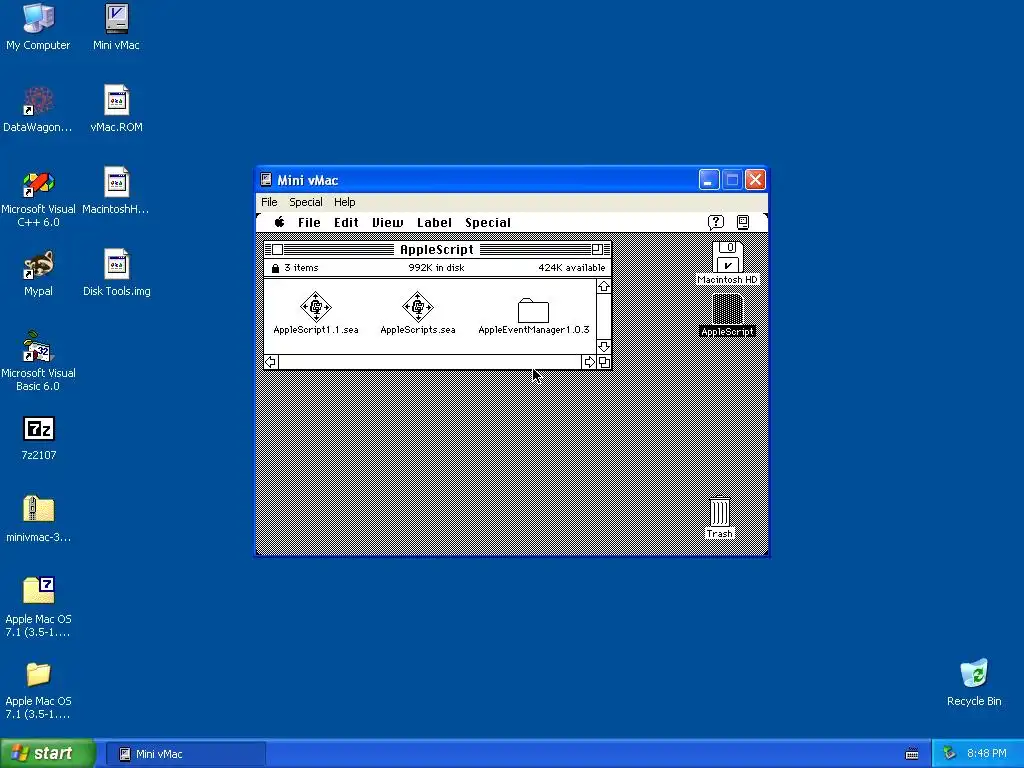
Task: Select the Disk Tools.img file icon
Action: pyautogui.click(x=116, y=264)
